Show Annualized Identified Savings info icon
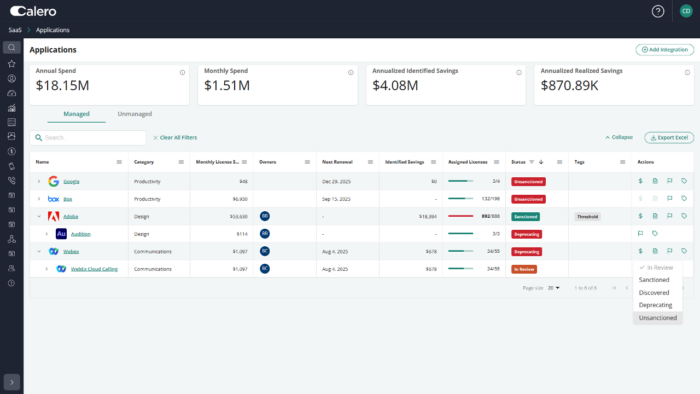 point(519,72)
